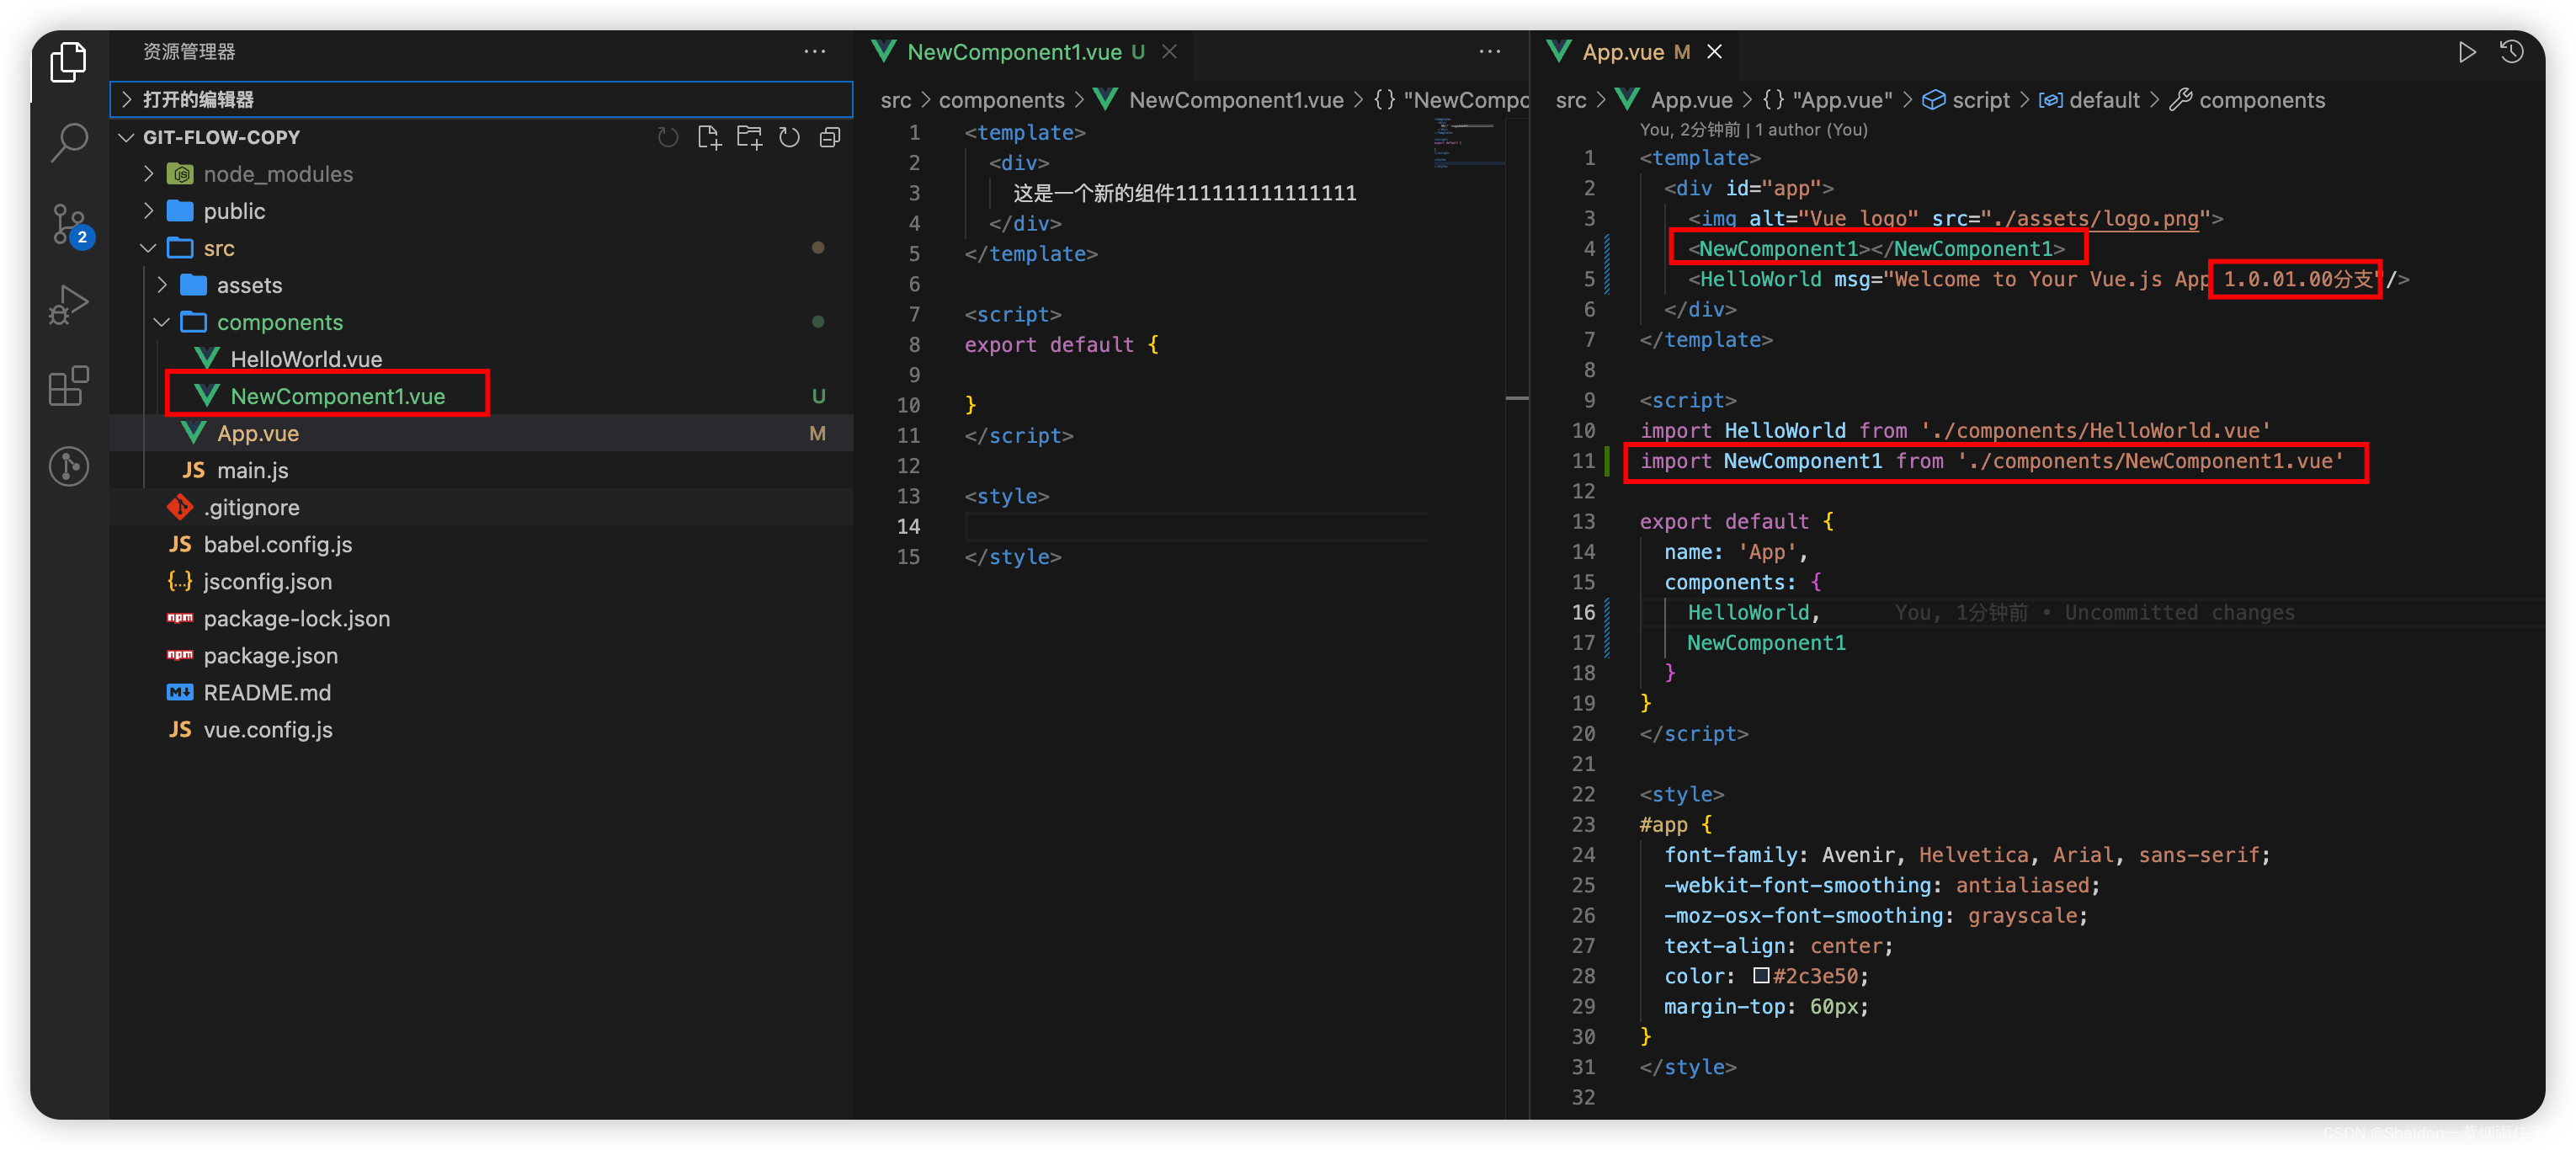Open the Git graph view icon
This screenshot has width=2576, height=1150.
pos(68,466)
